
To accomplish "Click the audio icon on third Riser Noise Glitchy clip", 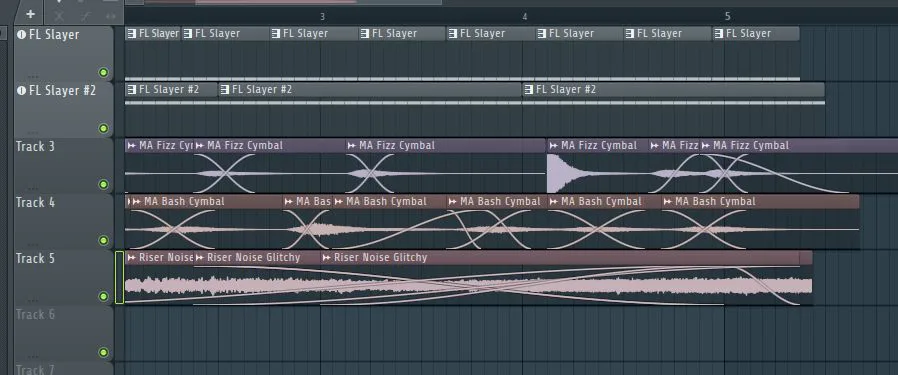I will [326, 258].
